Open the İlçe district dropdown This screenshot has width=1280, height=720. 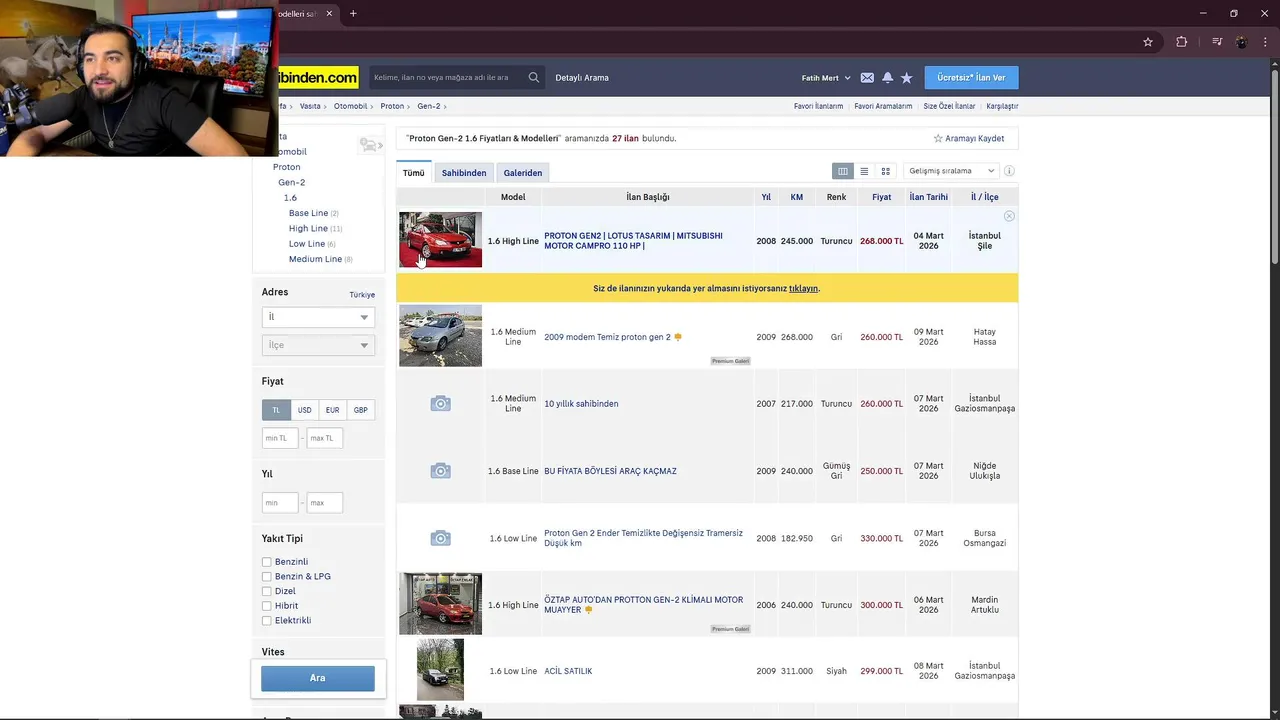tap(318, 345)
